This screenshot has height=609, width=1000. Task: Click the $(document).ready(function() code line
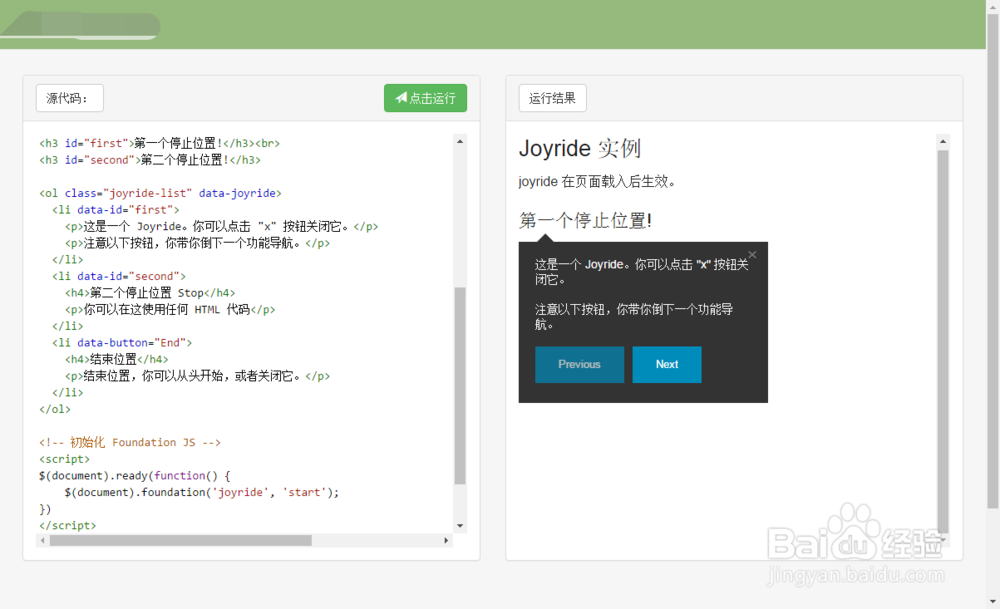click(135, 476)
